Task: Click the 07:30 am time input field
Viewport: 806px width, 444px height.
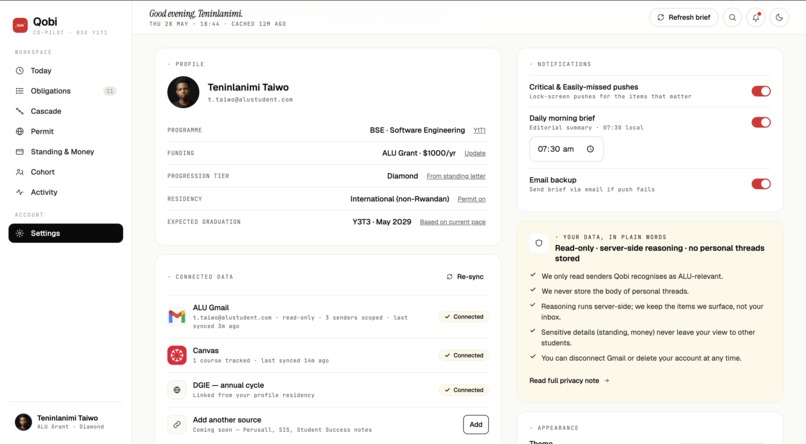Action: click(x=566, y=149)
